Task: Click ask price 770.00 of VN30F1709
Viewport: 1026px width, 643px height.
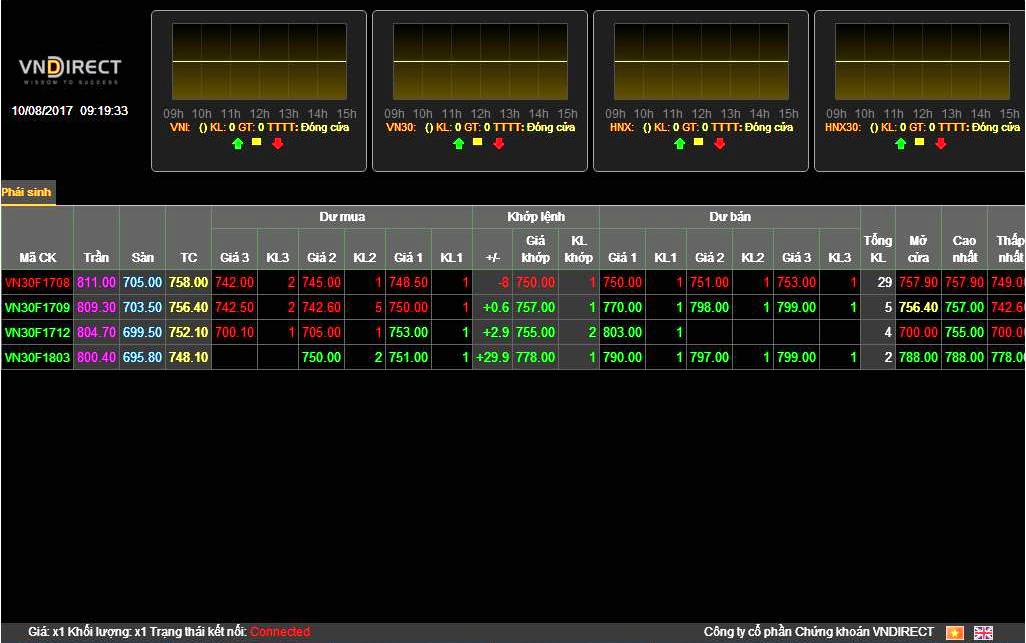Action: (622, 307)
